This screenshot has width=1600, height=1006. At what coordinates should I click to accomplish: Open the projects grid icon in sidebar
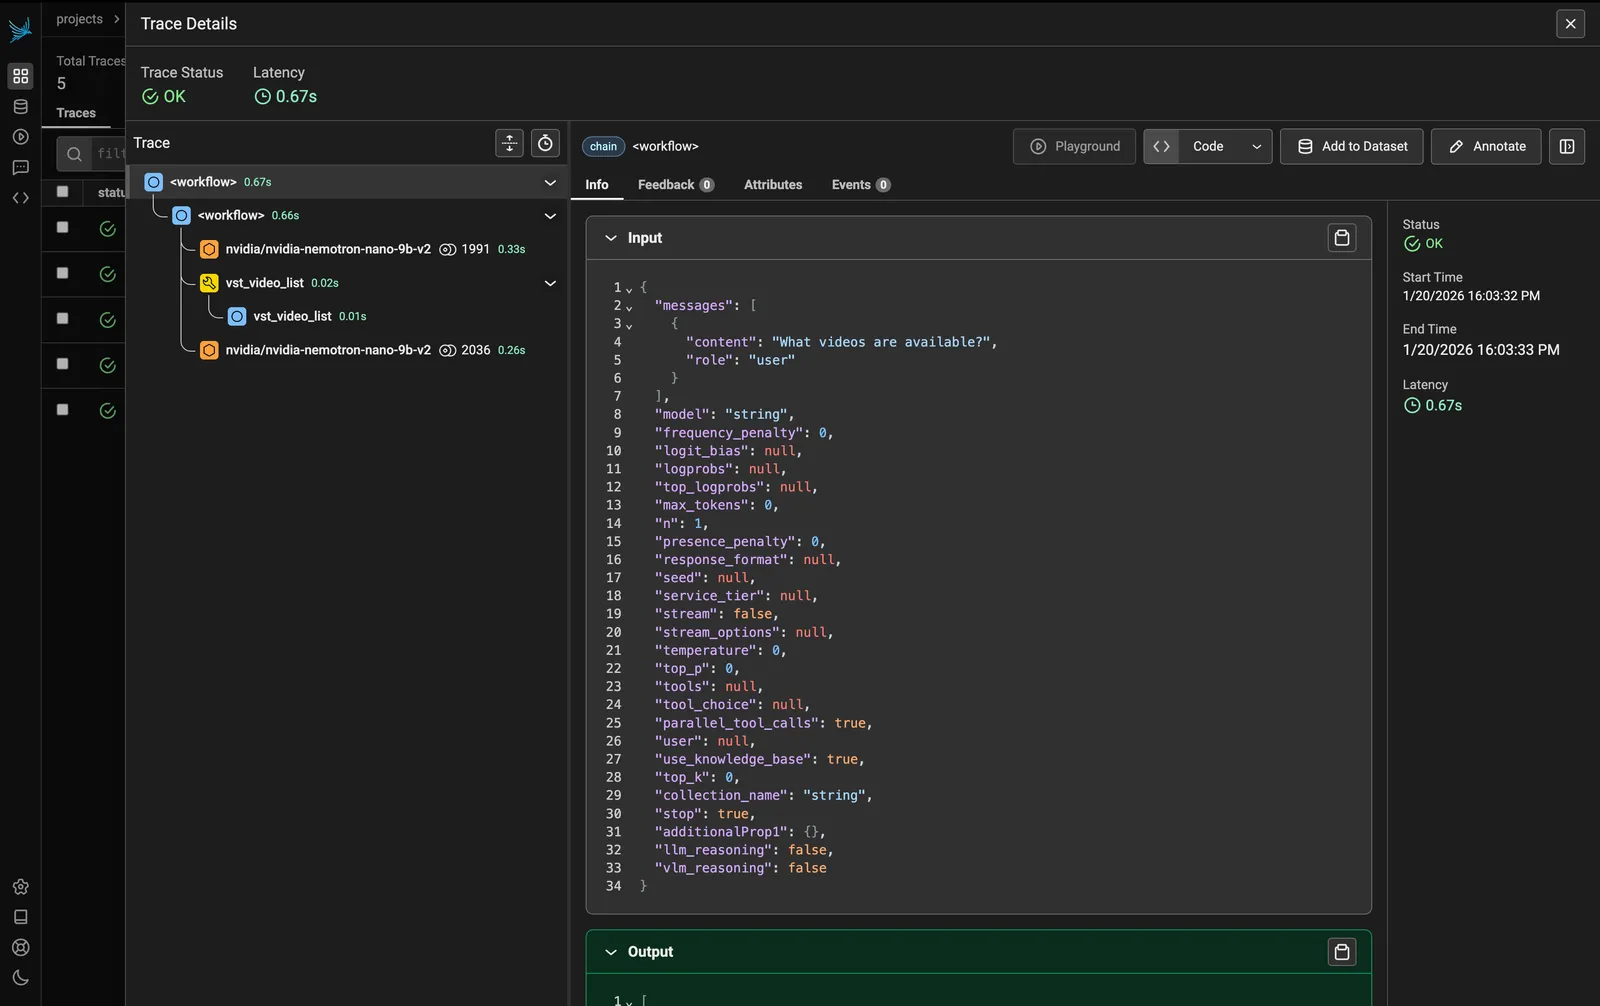tap(20, 76)
